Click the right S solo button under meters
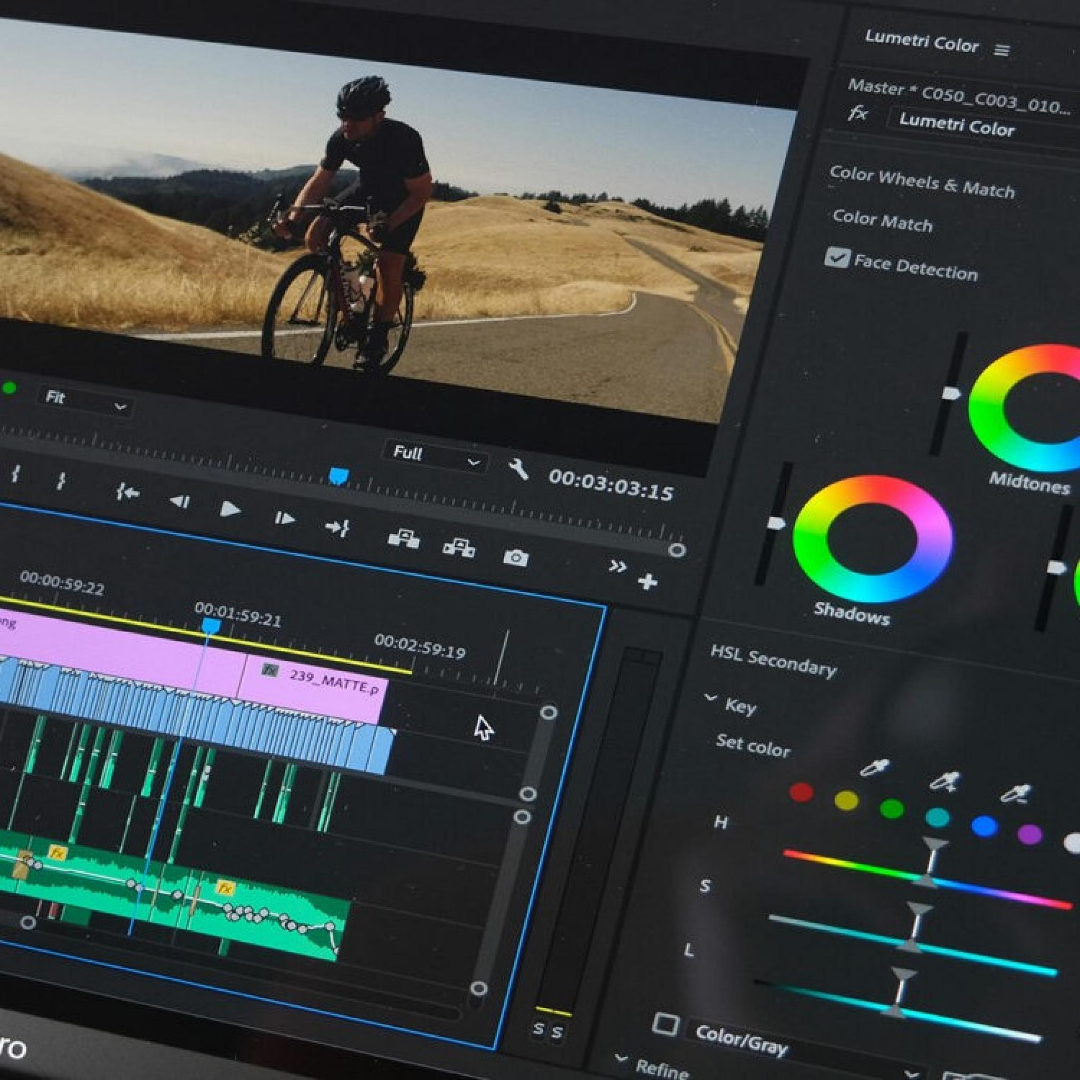1080x1080 pixels. (557, 1032)
